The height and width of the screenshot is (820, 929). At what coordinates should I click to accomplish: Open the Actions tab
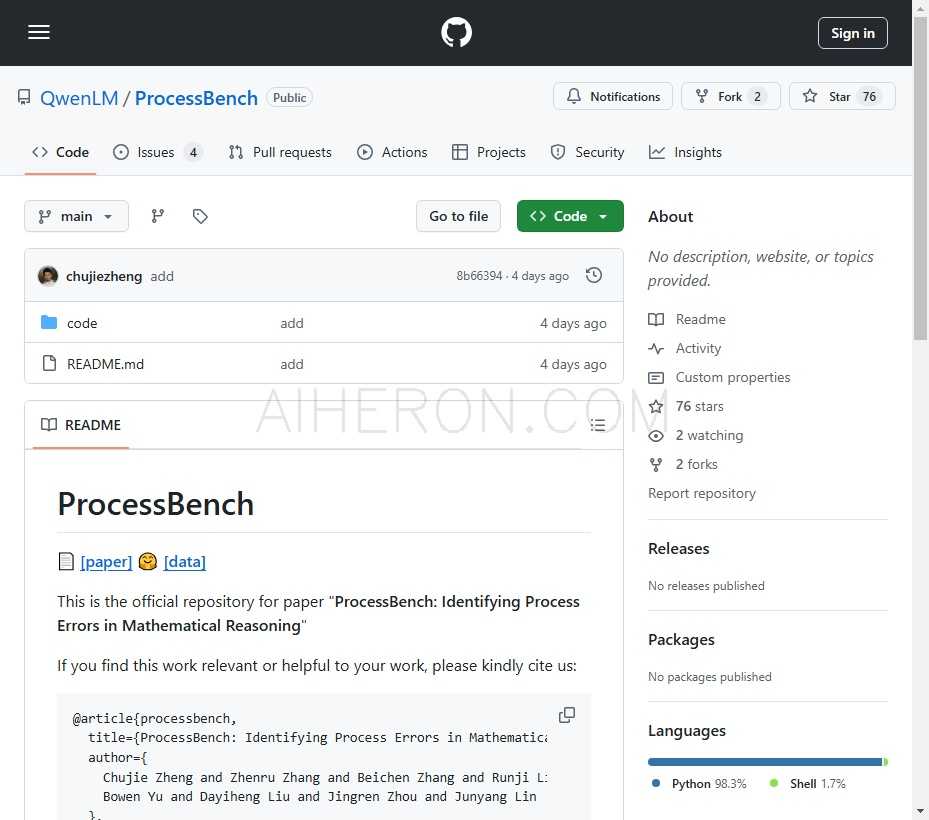click(x=392, y=152)
